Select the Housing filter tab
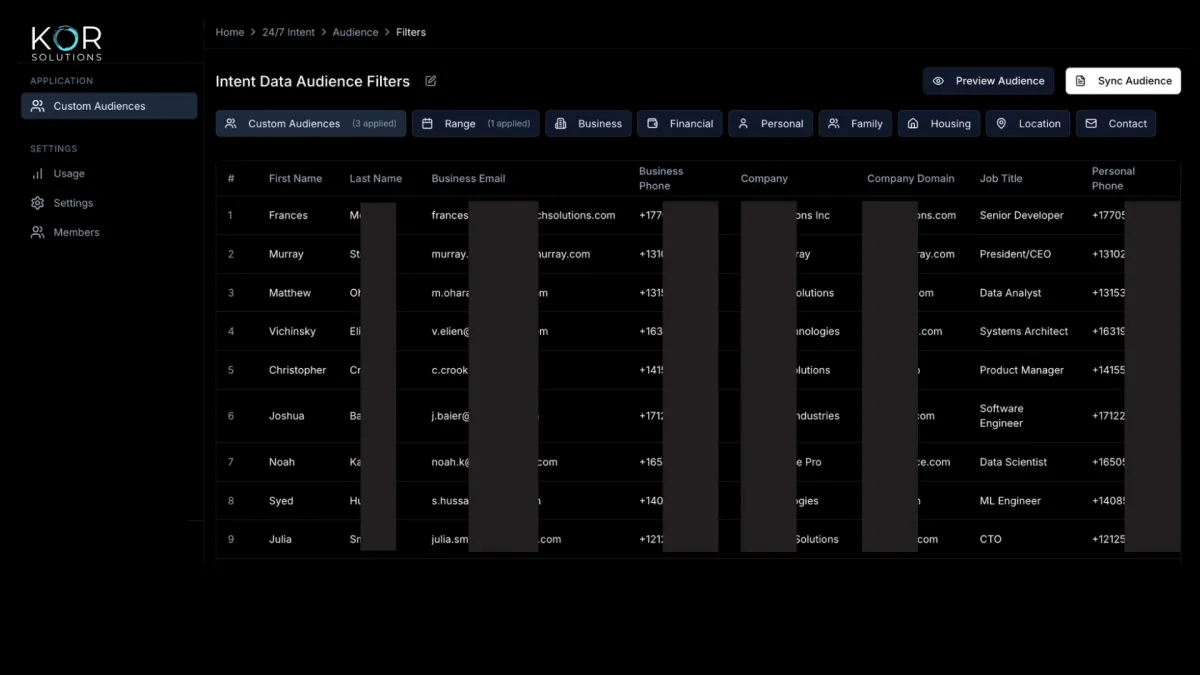Viewport: 1200px width, 675px height. 939,124
